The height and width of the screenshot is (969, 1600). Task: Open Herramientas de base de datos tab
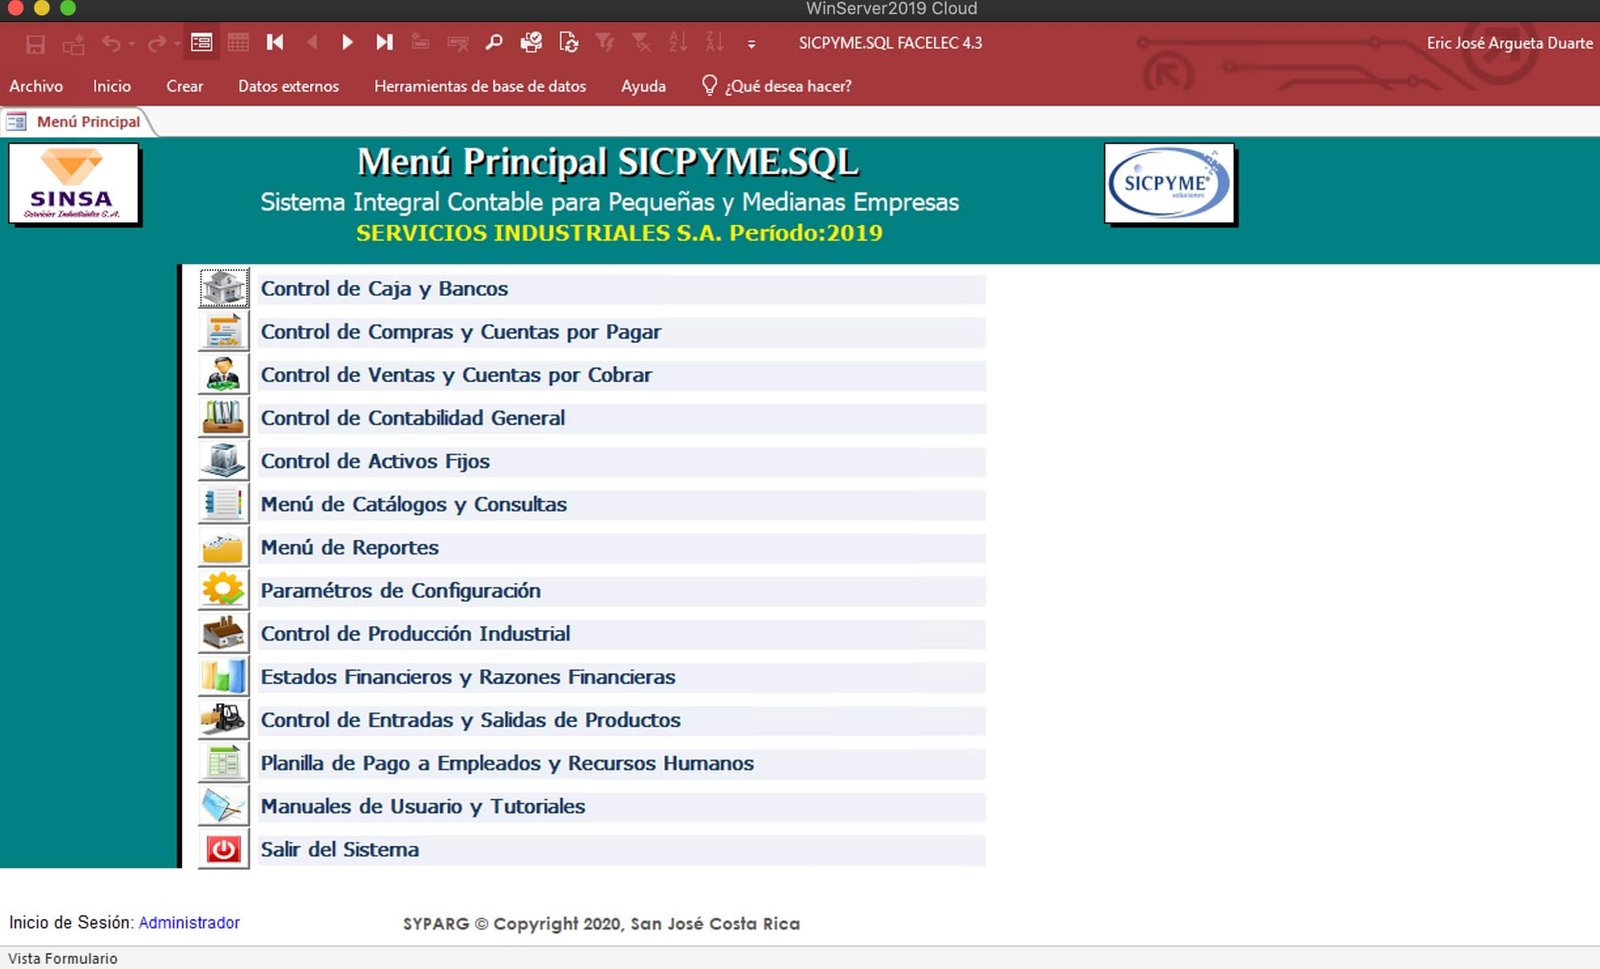[480, 86]
